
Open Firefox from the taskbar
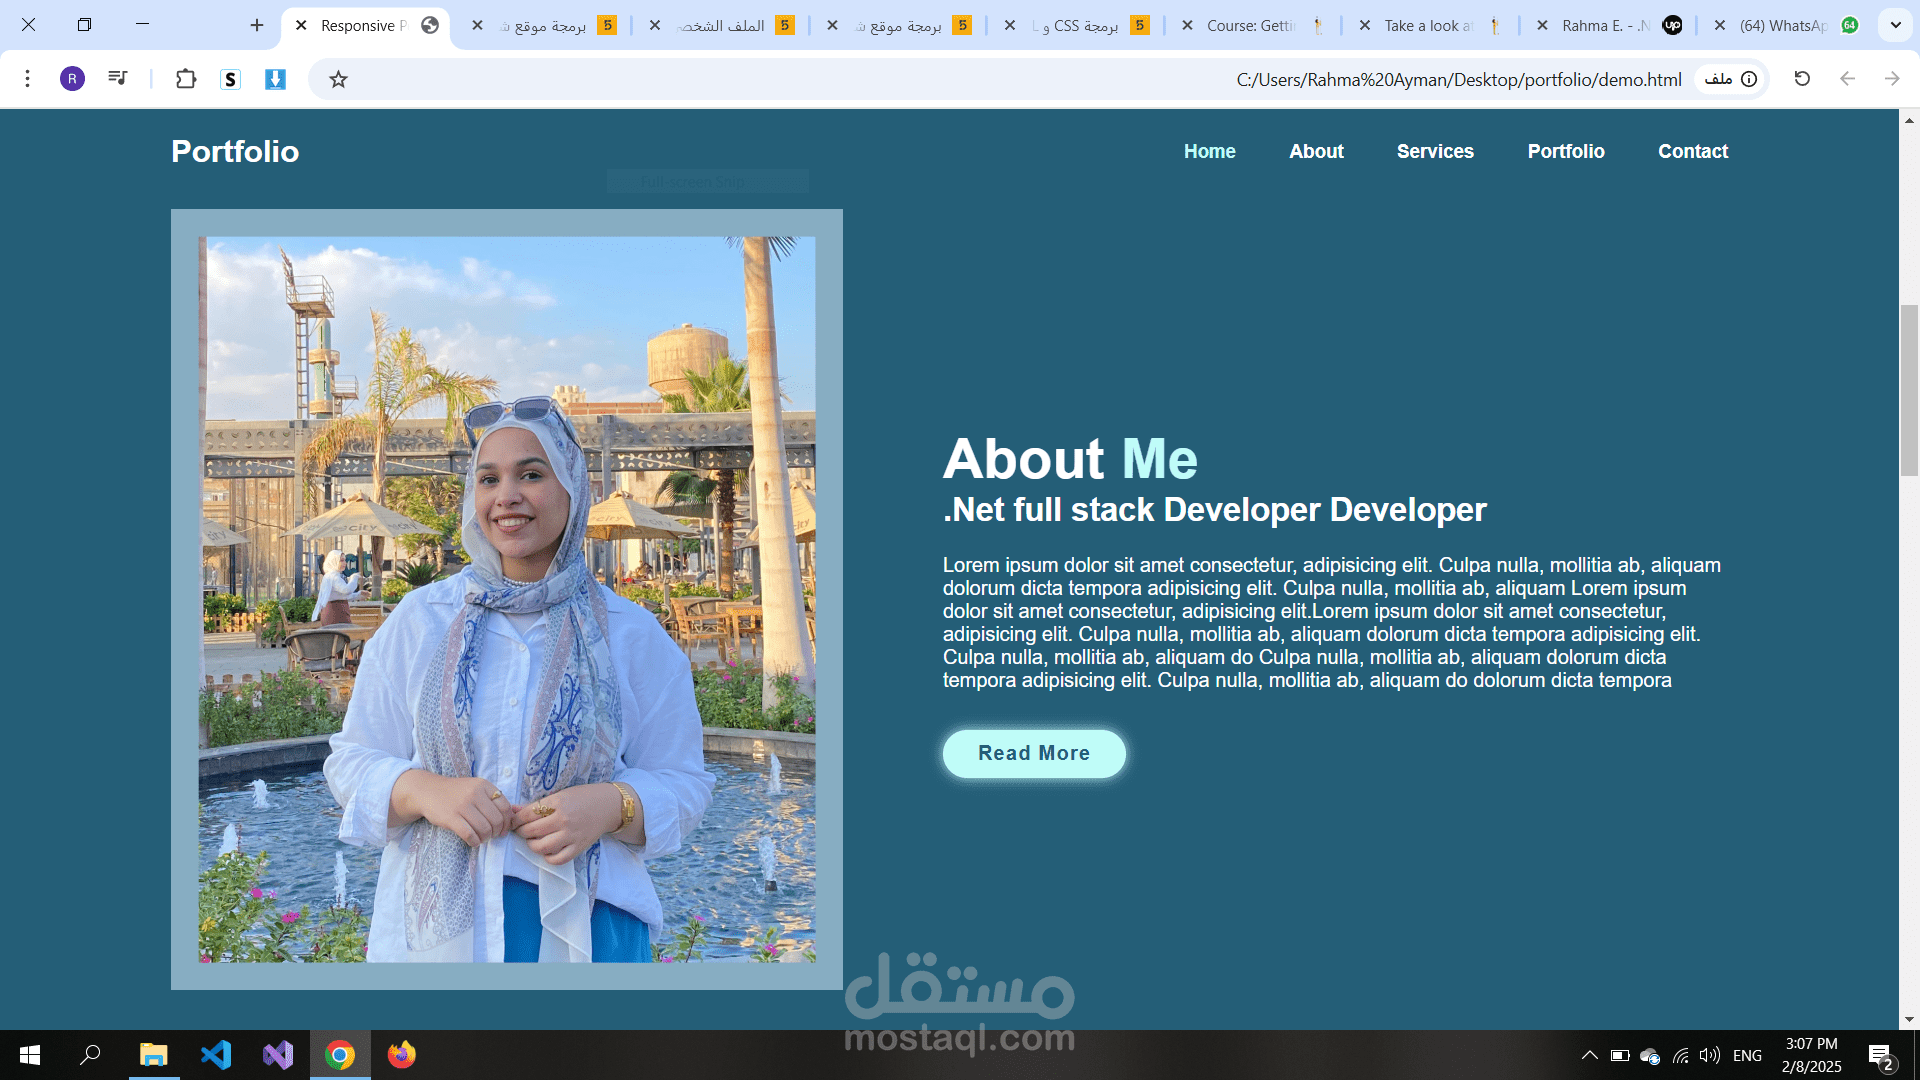click(402, 1055)
